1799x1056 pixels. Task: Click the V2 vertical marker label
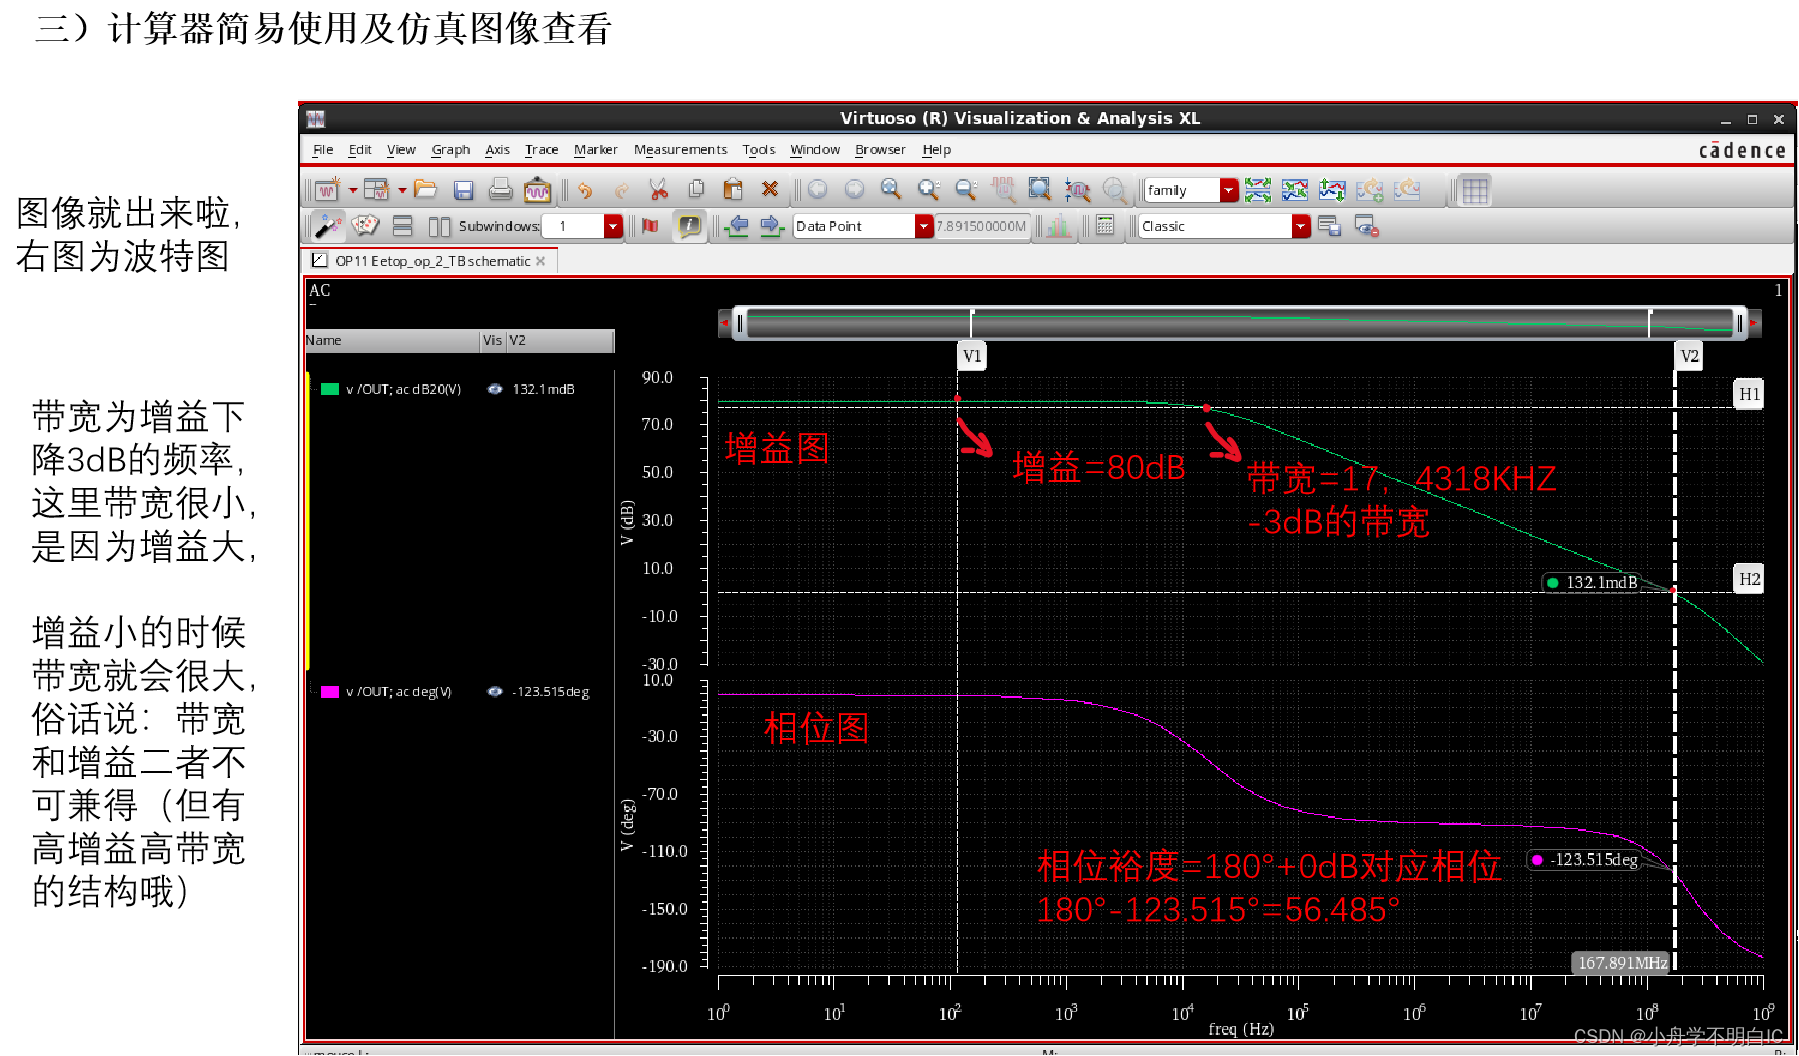tap(1689, 356)
